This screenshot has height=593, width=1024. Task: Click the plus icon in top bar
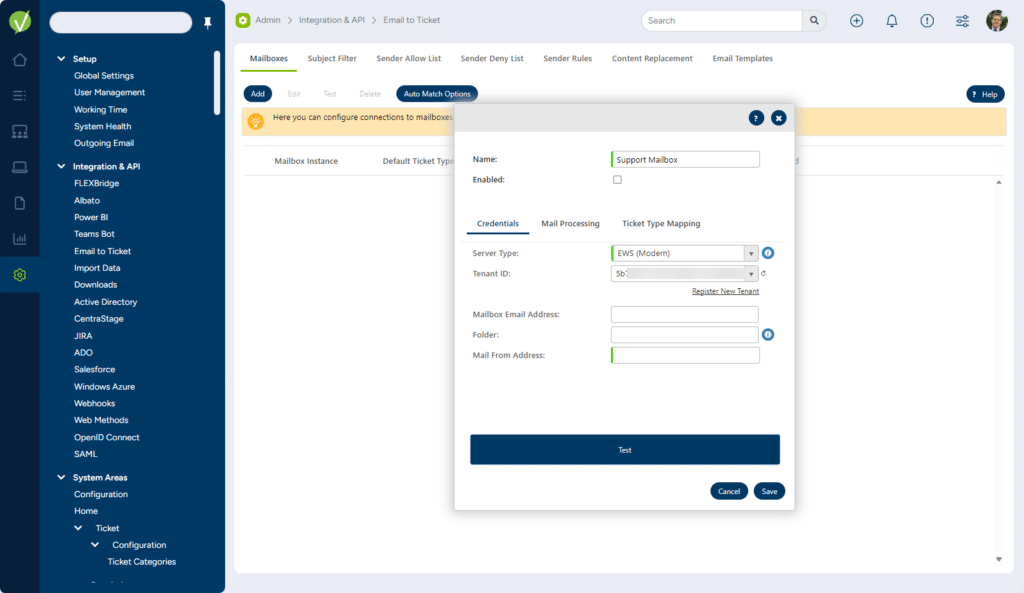[856, 21]
